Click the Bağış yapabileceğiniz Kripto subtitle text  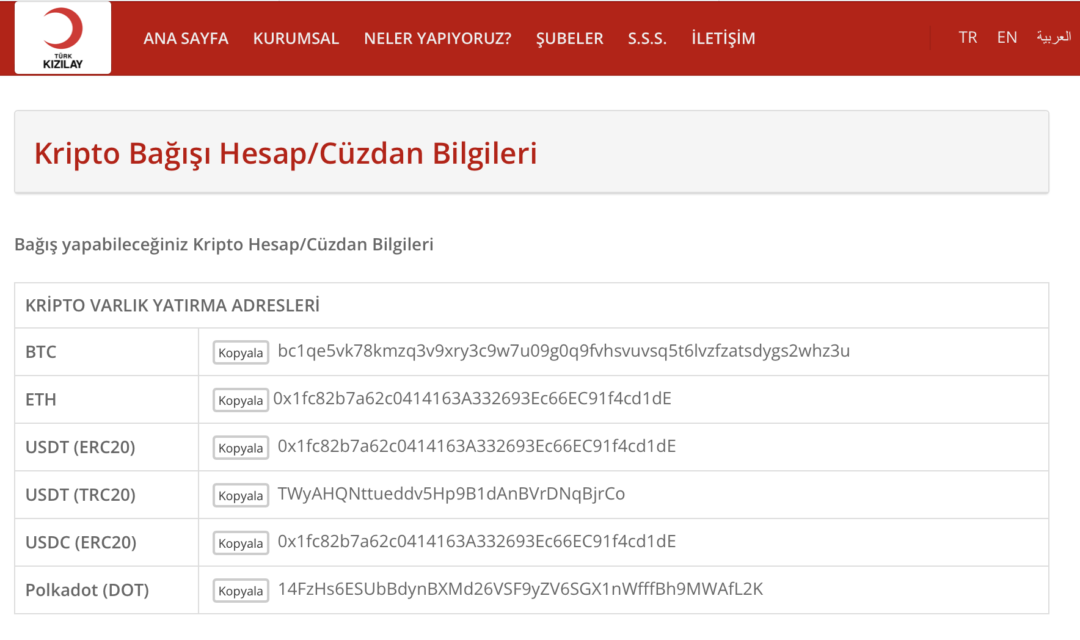[x=224, y=245]
